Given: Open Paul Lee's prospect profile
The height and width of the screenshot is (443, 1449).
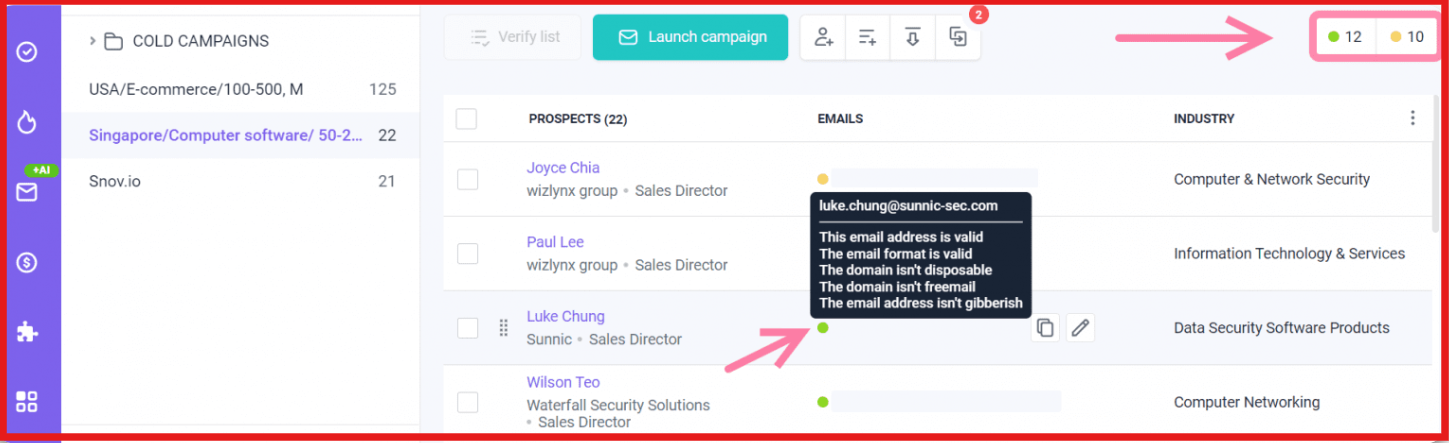Looking at the screenshot, I should tap(555, 242).
